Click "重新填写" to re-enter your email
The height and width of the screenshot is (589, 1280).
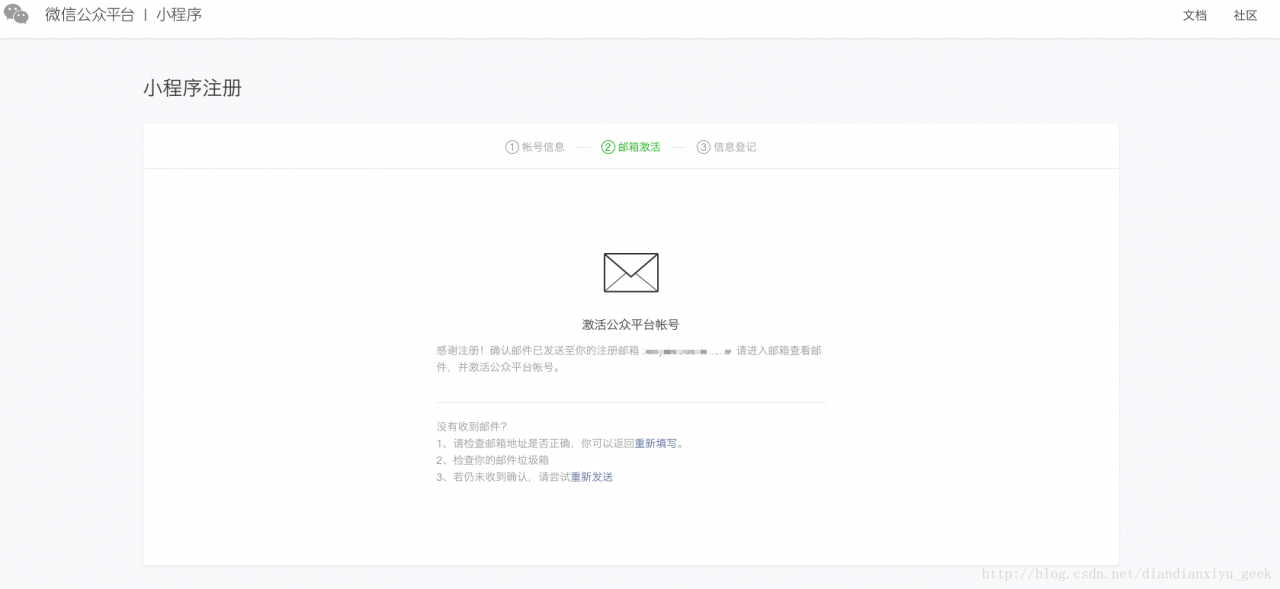(656, 442)
